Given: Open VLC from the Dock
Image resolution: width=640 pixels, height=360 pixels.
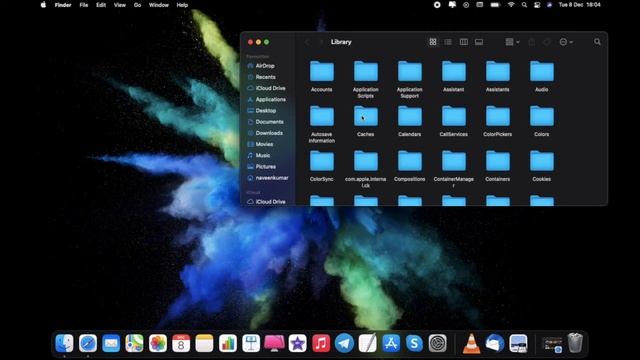Looking at the screenshot, I should 471,343.
